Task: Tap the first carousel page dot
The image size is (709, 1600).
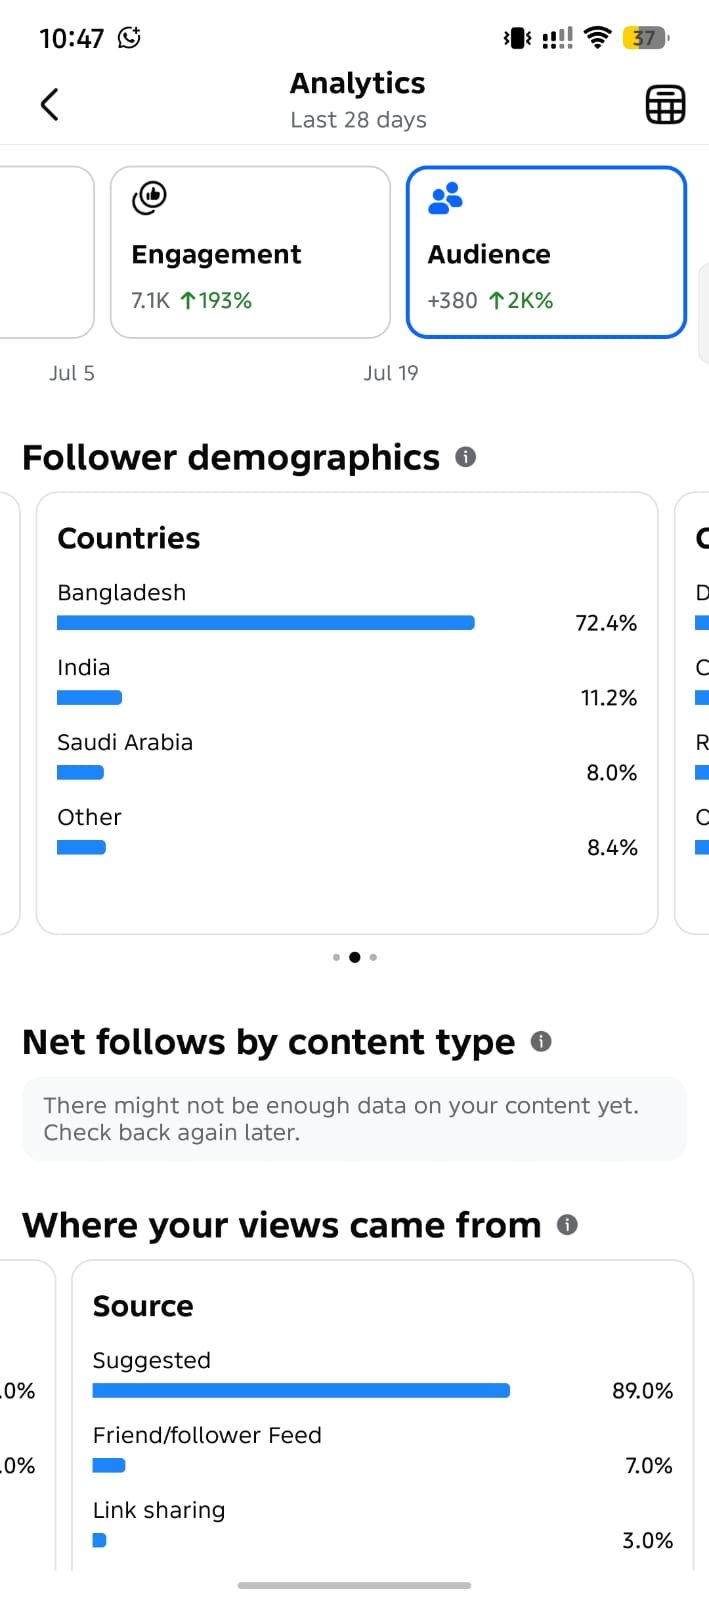Action: (x=336, y=957)
